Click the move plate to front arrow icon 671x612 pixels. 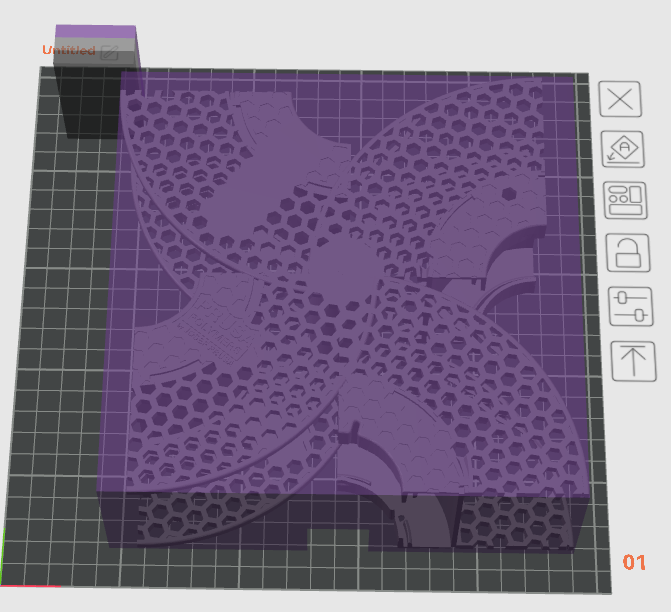pos(634,361)
